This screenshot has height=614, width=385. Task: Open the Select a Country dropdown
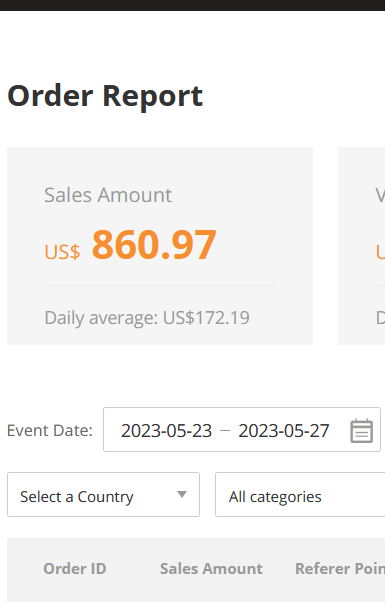coord(103,495)
